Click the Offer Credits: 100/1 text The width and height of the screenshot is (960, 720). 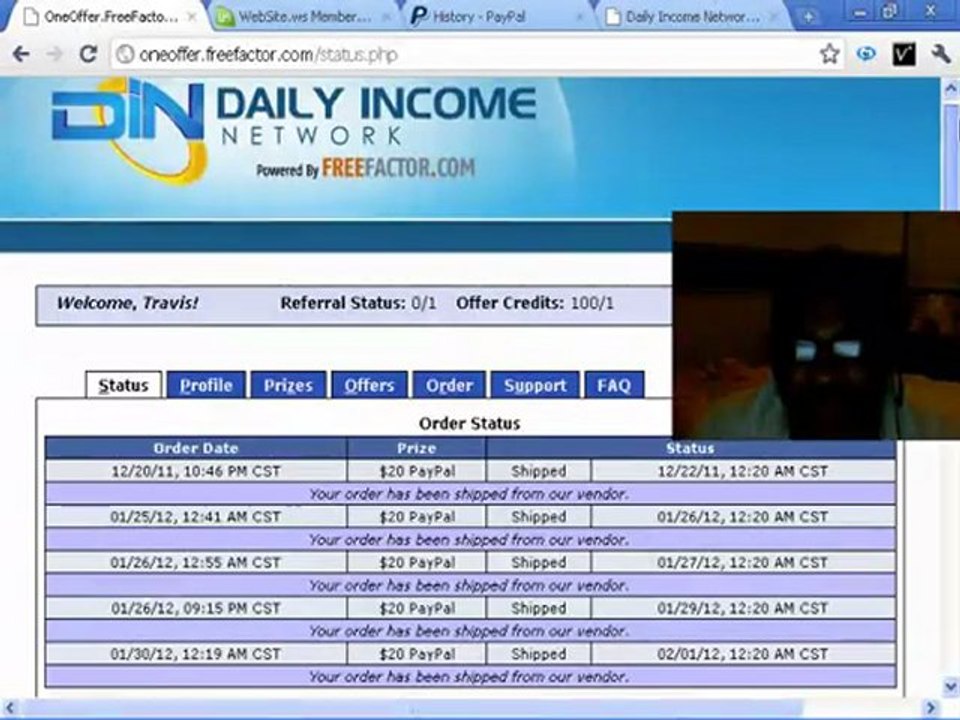coord(534,303)
